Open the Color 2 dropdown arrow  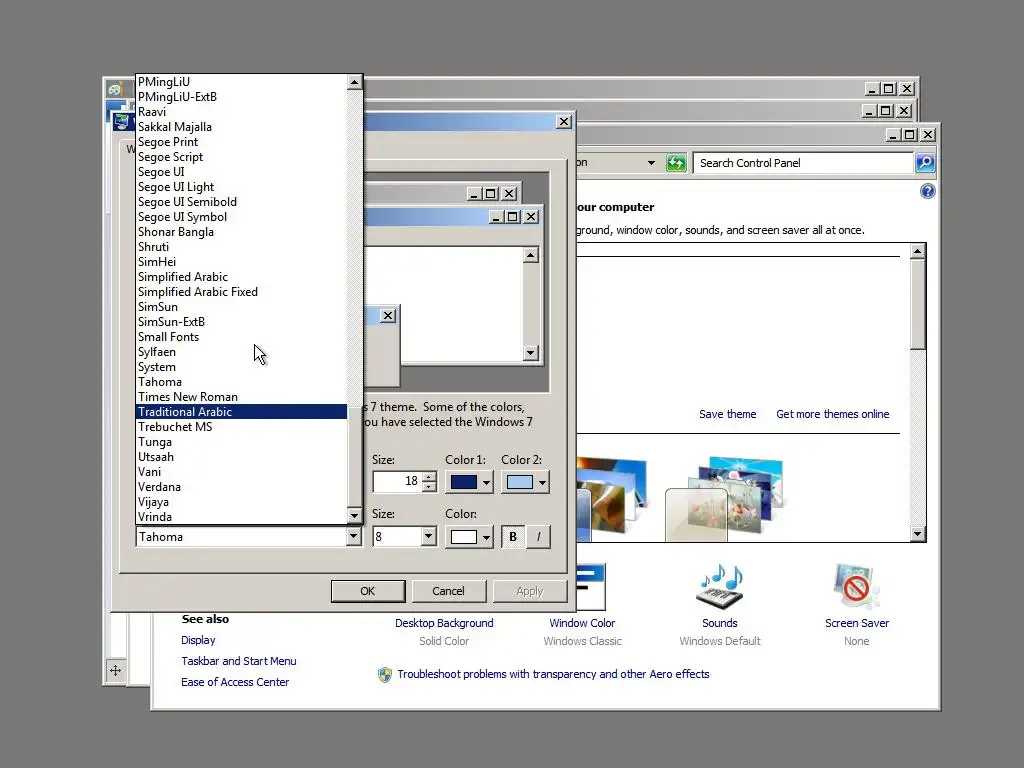tap(542, 483)
